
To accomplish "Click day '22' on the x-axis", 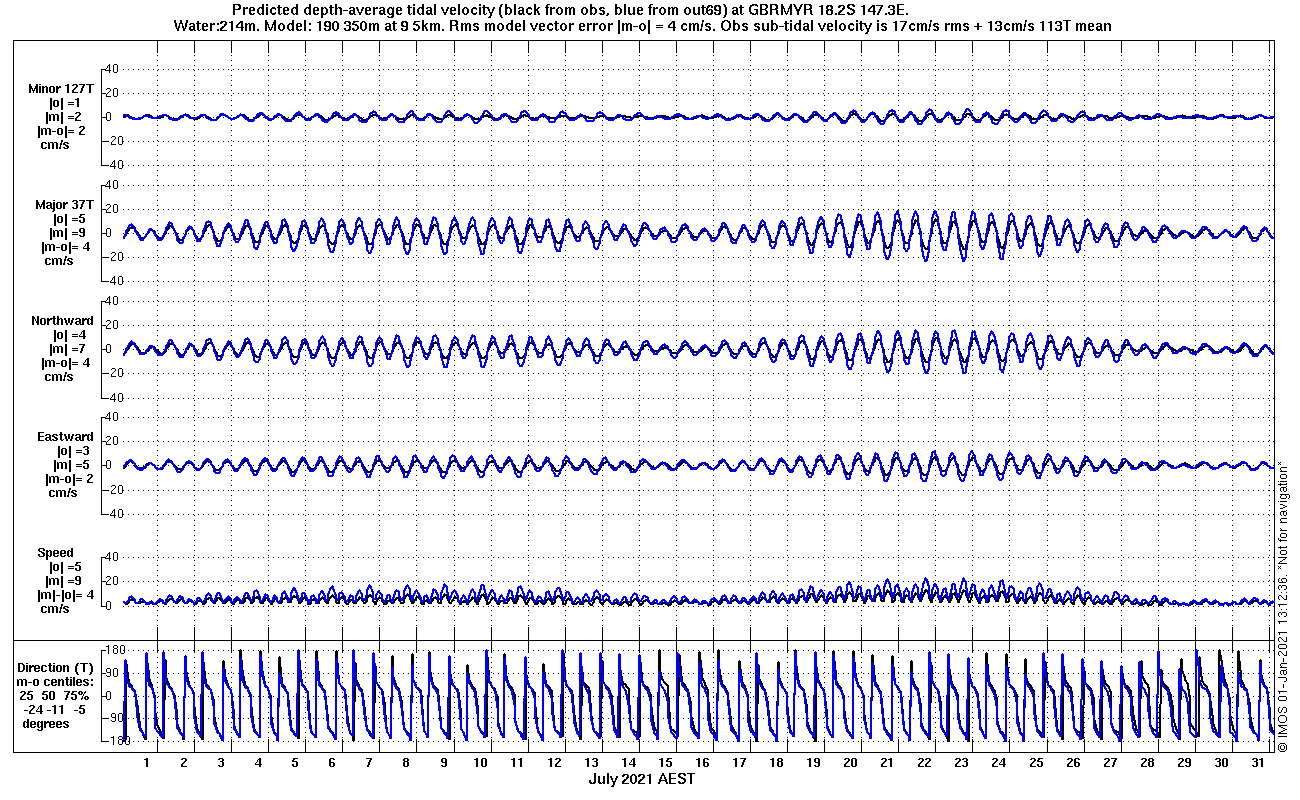I will pos(924,763).
